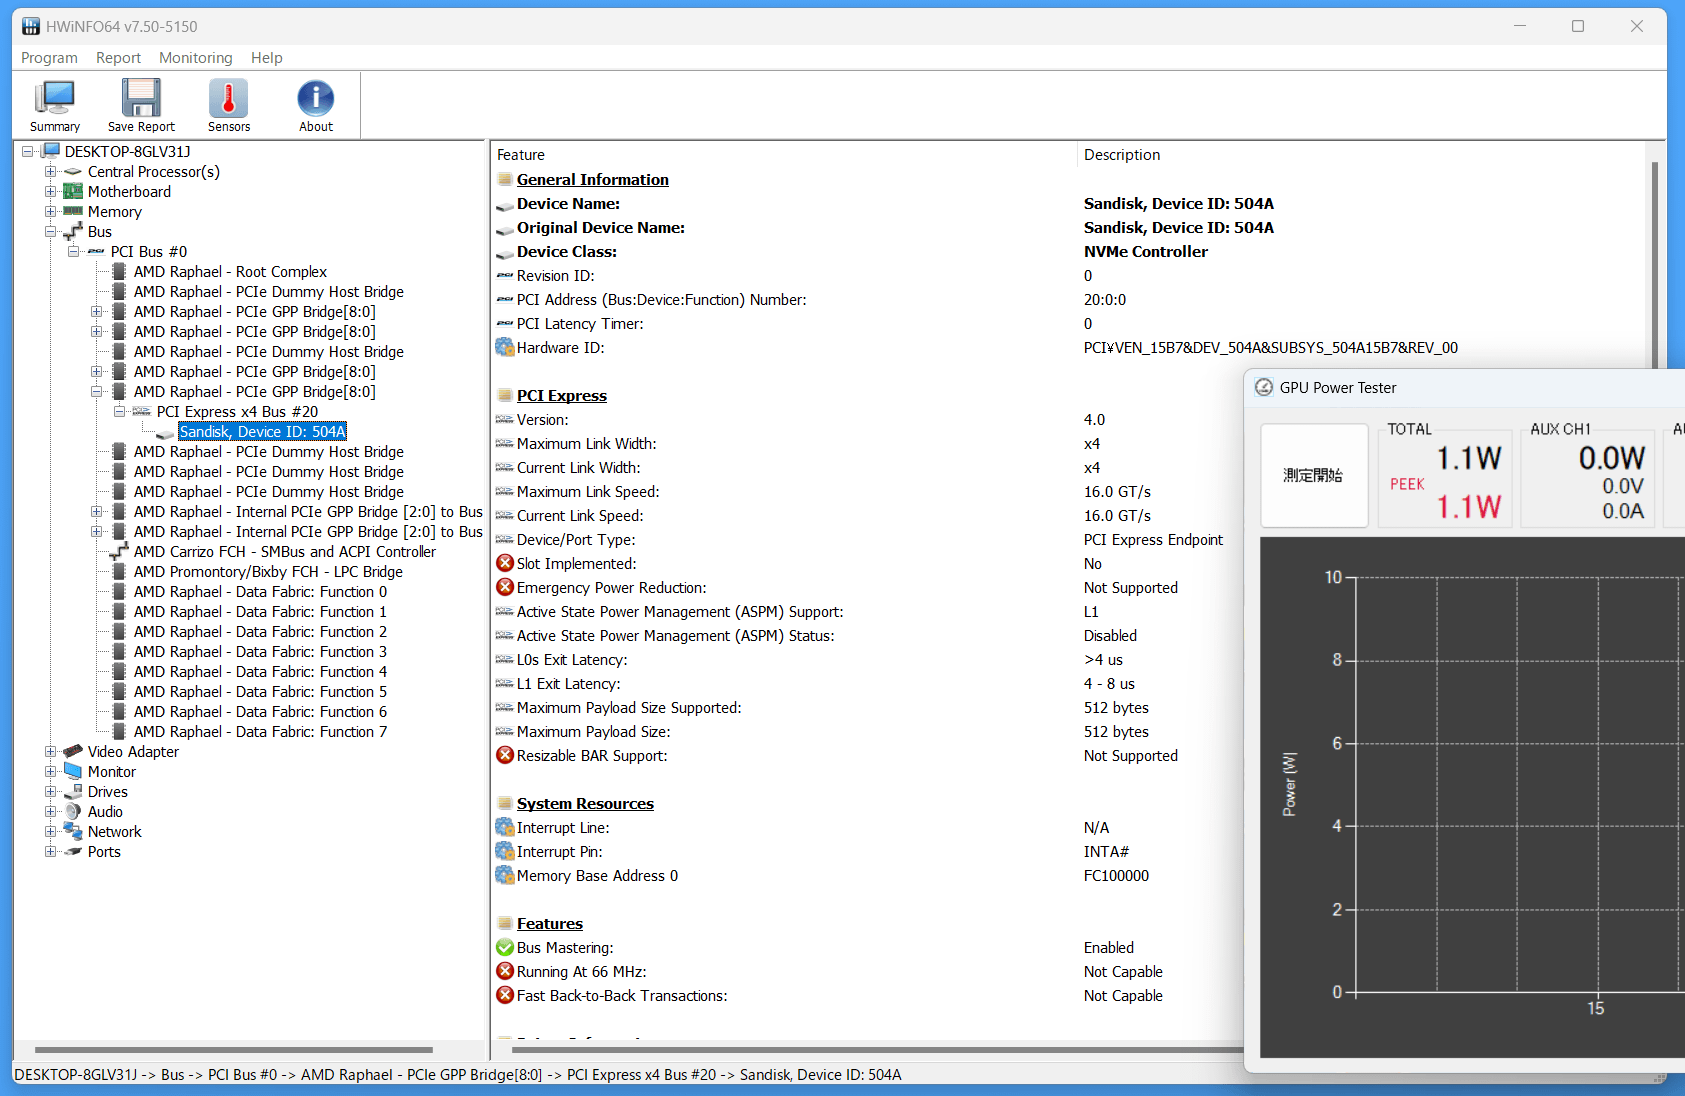Click the Active State Power Management (ASPM) Status row
The width and height of the screenshot is (1685, 1096).
point(865,636)
